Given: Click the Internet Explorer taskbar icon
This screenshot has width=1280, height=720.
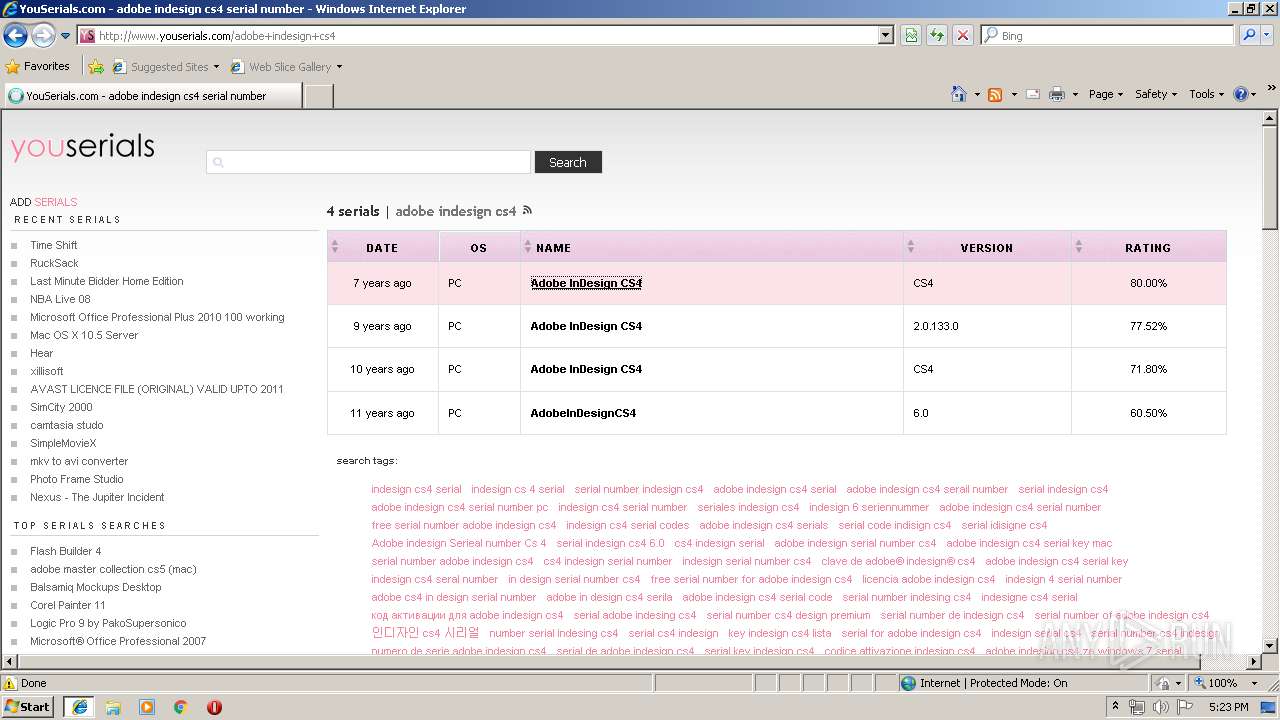Looking at the screenshot, I should tap(80, 707).
